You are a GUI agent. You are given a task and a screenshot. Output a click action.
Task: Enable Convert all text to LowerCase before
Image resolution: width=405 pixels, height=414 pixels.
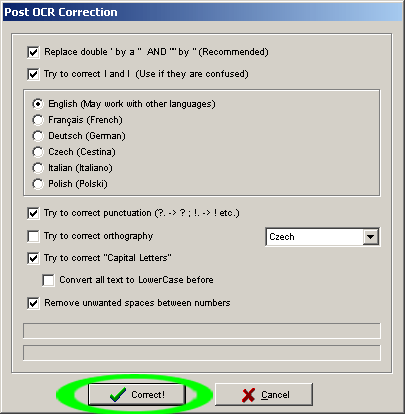coord(48,280)
